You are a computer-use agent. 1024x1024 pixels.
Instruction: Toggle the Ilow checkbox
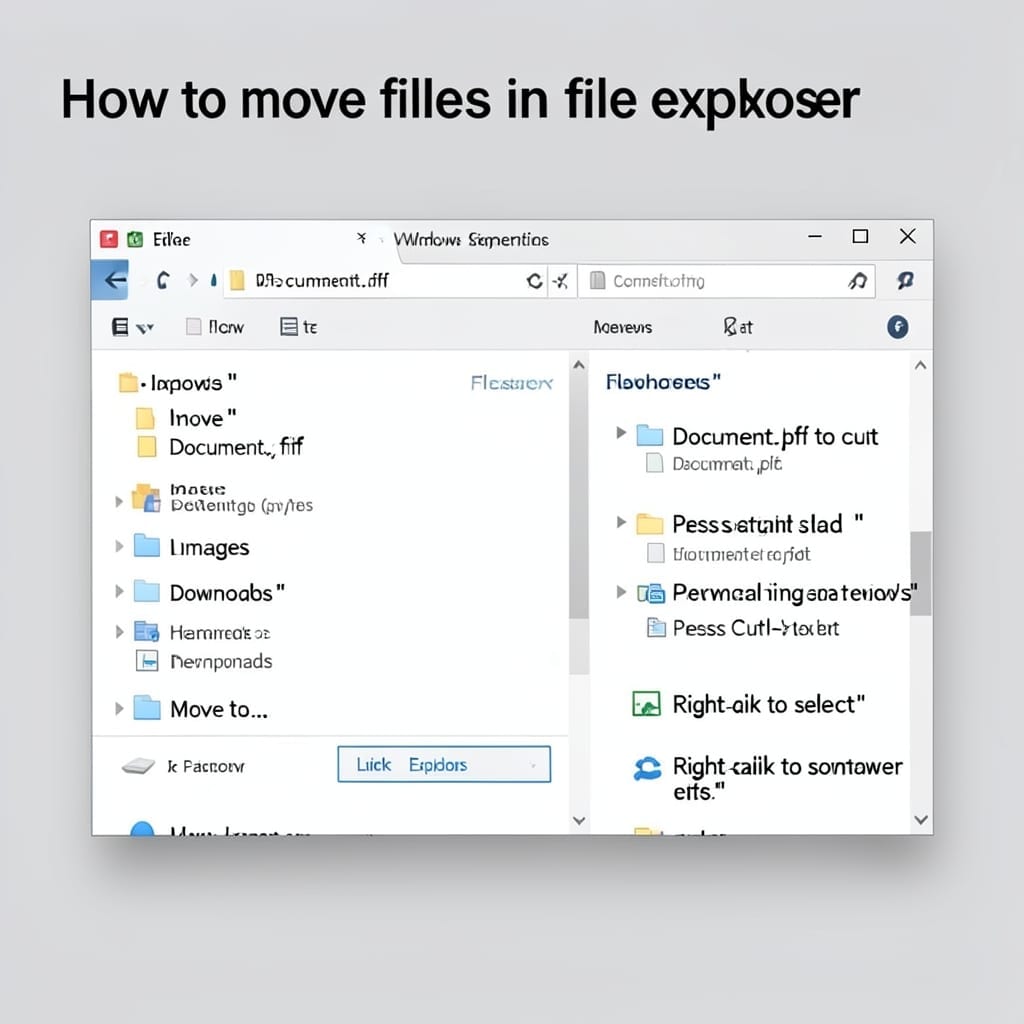(x=193, y=327)
